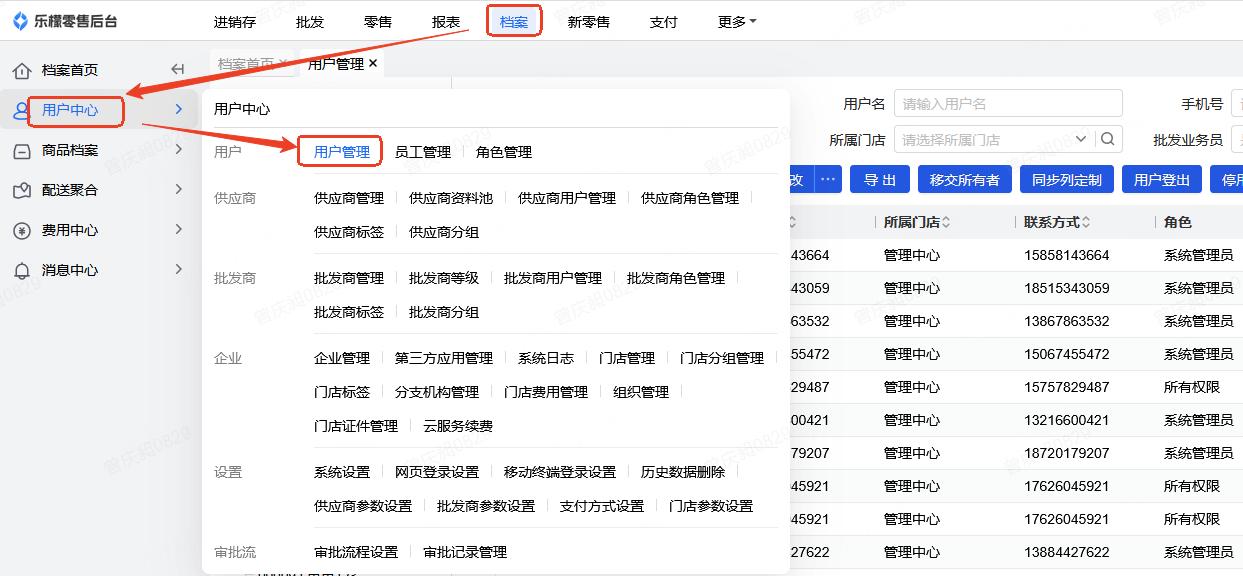Switch to the 用户管理 tab
1243x576 pixels.
point(335,63)
